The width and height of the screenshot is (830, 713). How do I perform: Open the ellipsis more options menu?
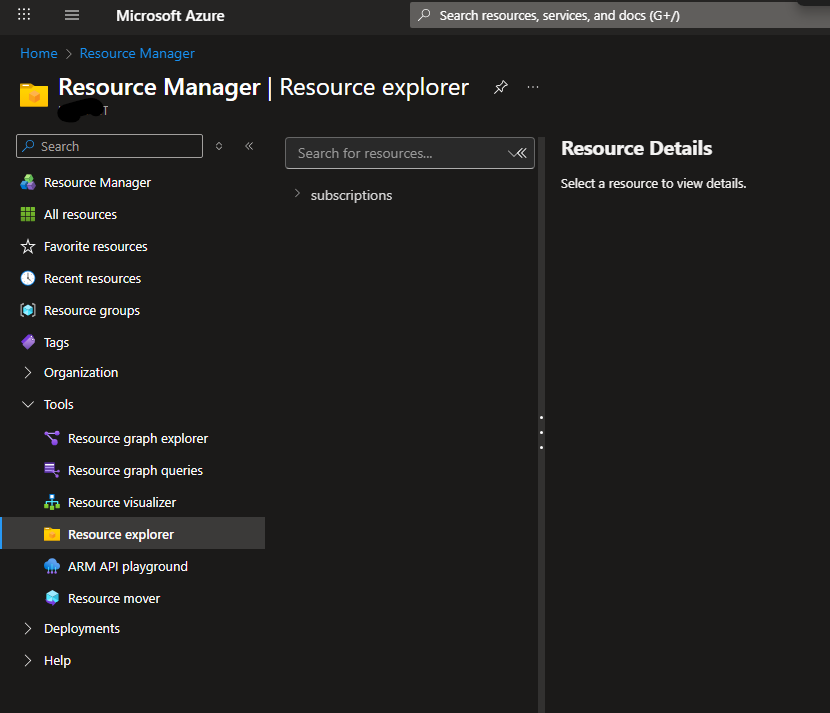click(x=533, y=88)
